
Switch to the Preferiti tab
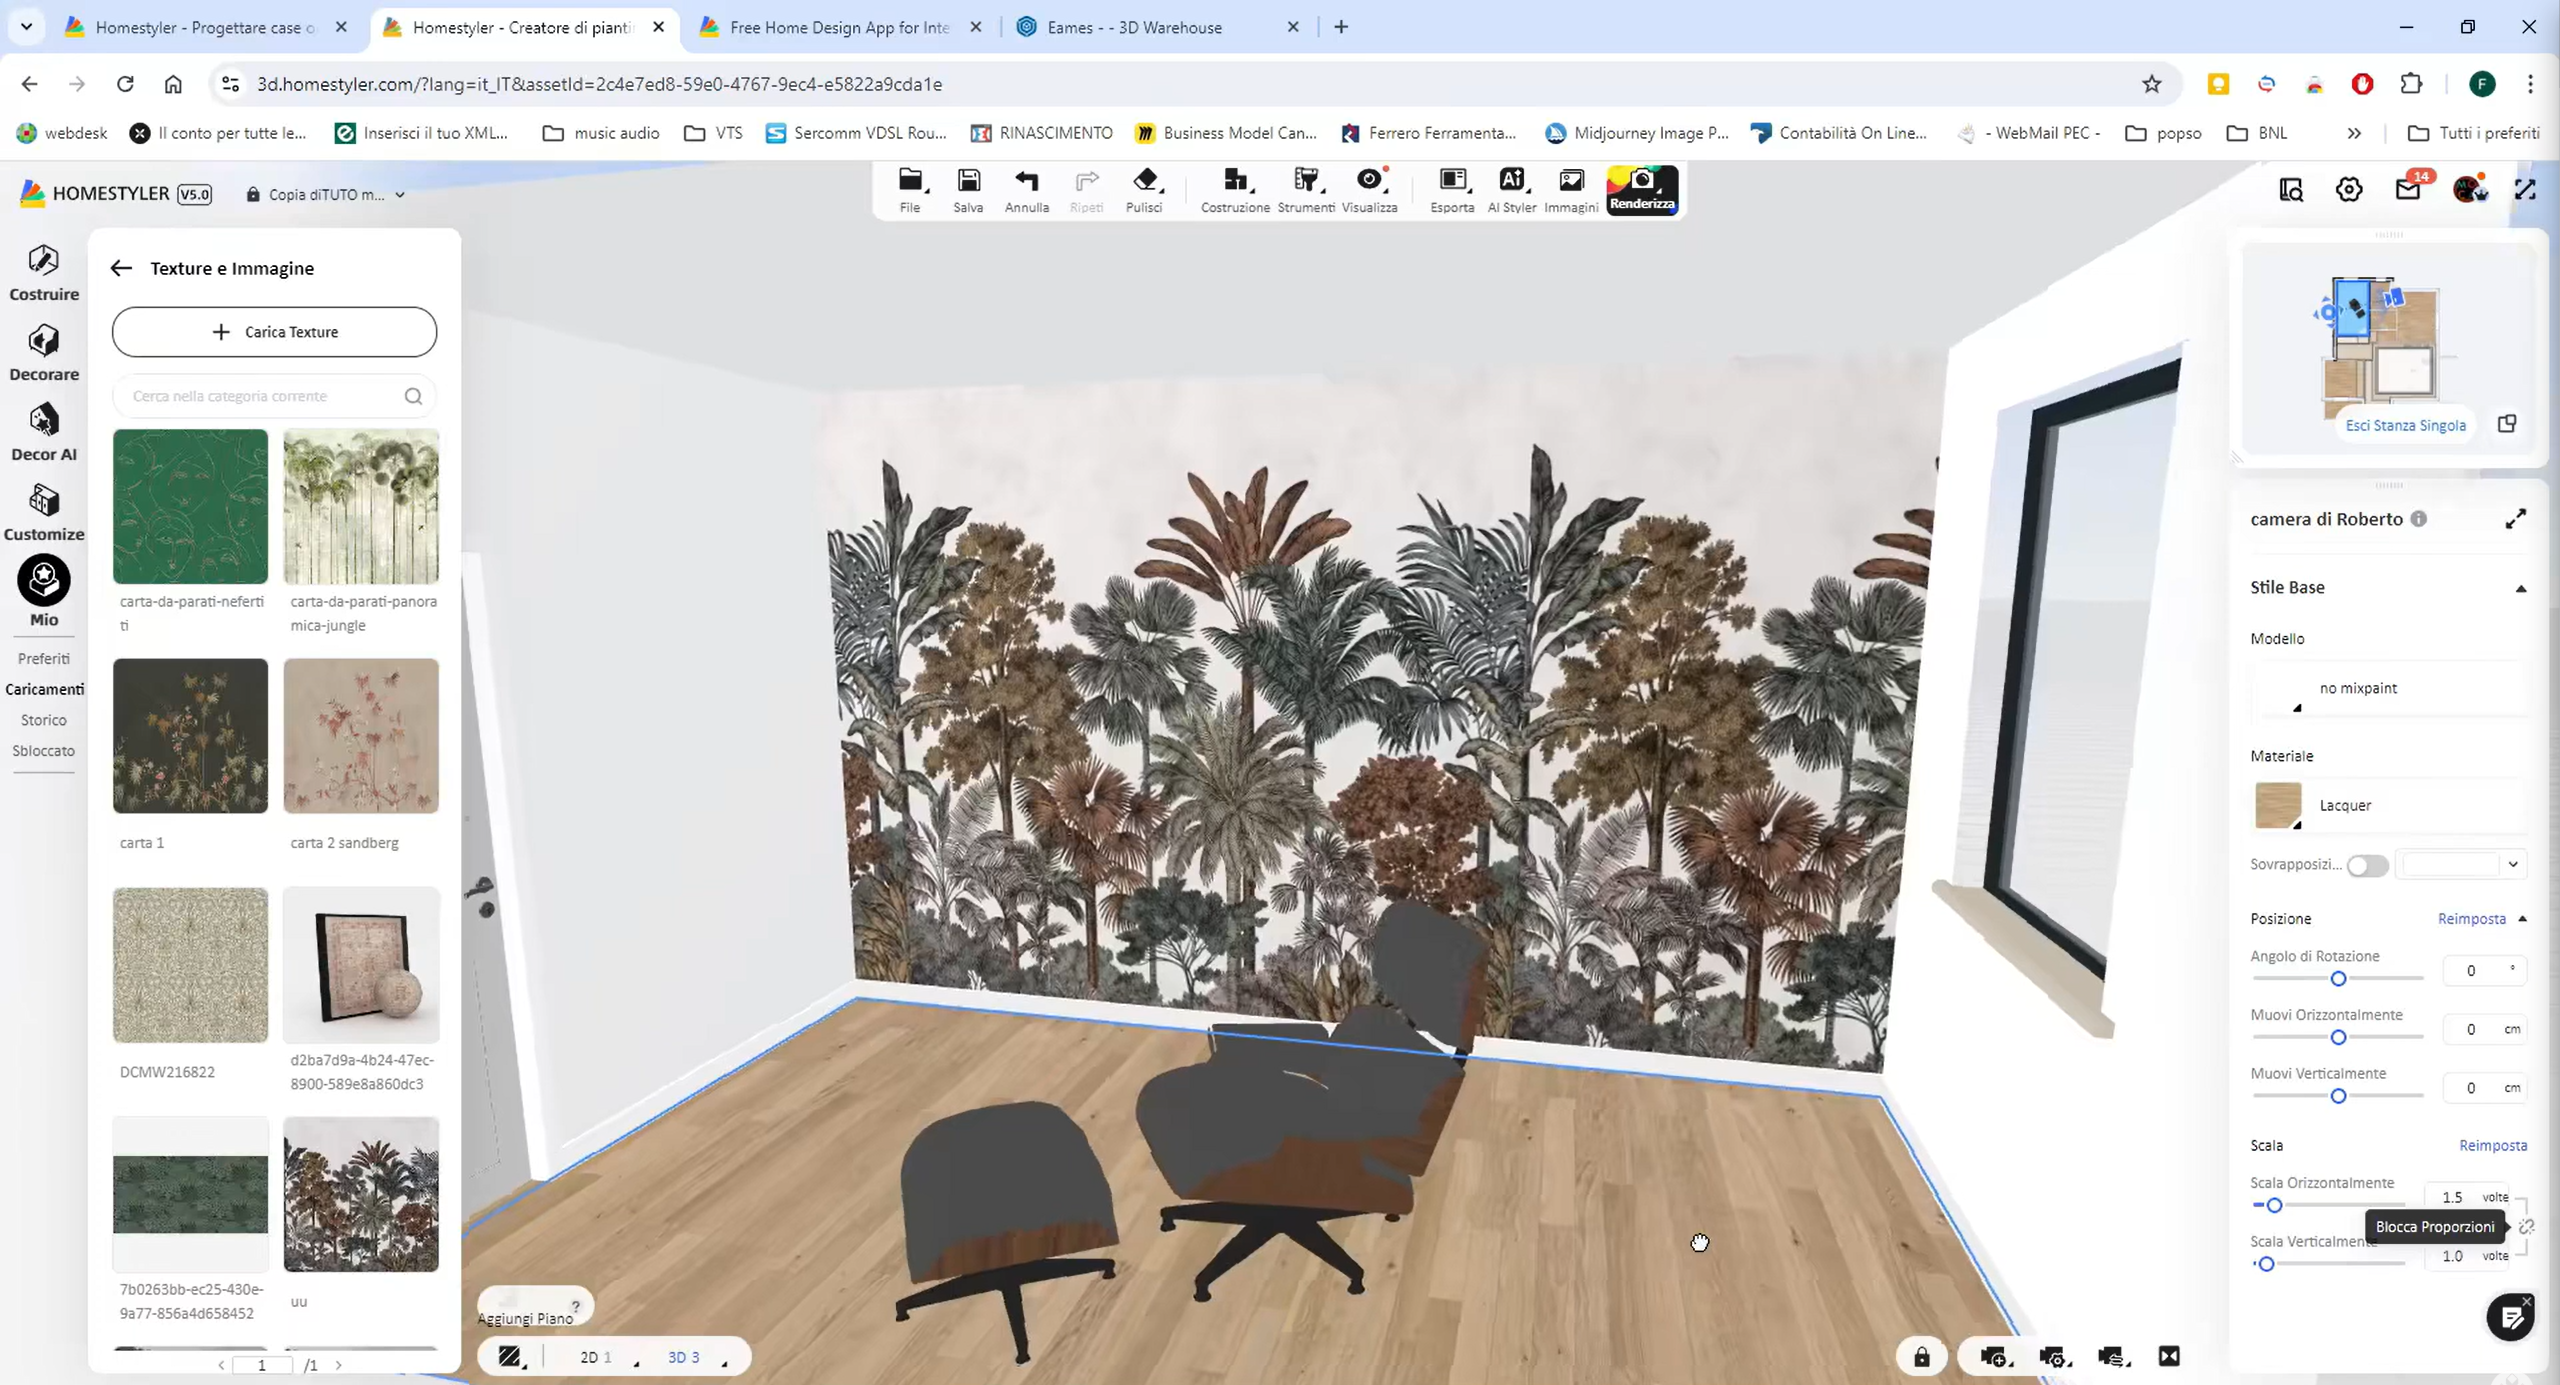click(43, 658)
